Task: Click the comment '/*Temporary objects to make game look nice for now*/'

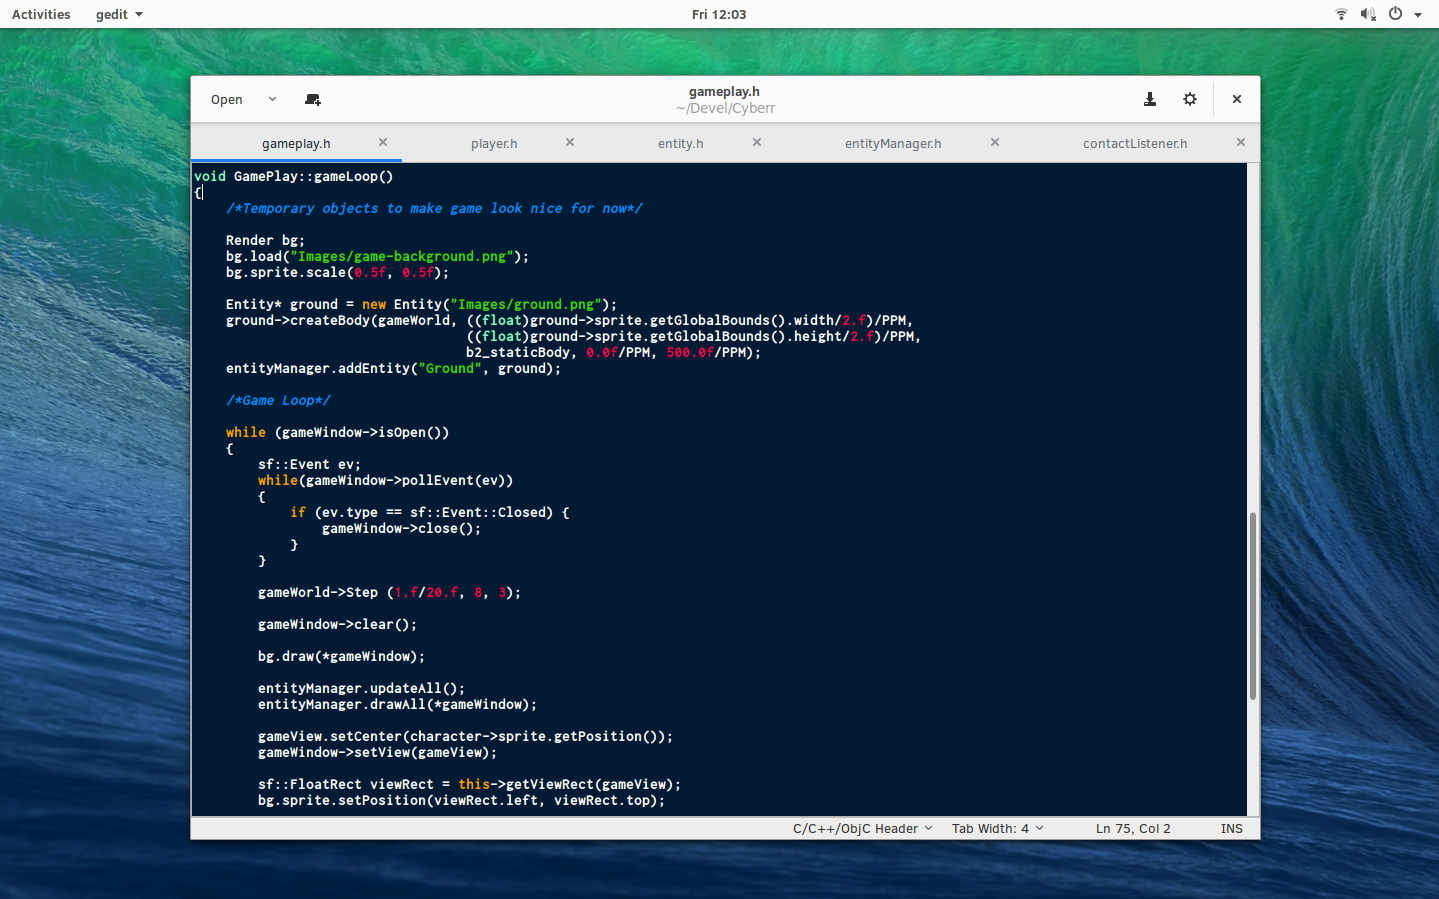Action: [x=434, y=209]
